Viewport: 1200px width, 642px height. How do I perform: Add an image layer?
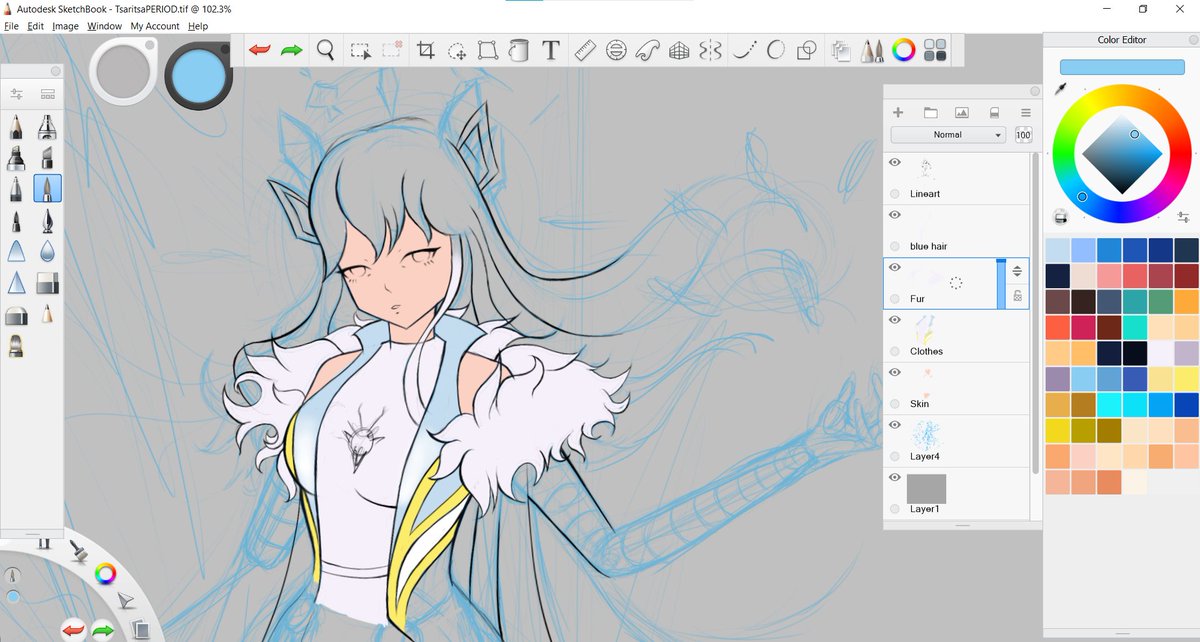click(961, 113)
